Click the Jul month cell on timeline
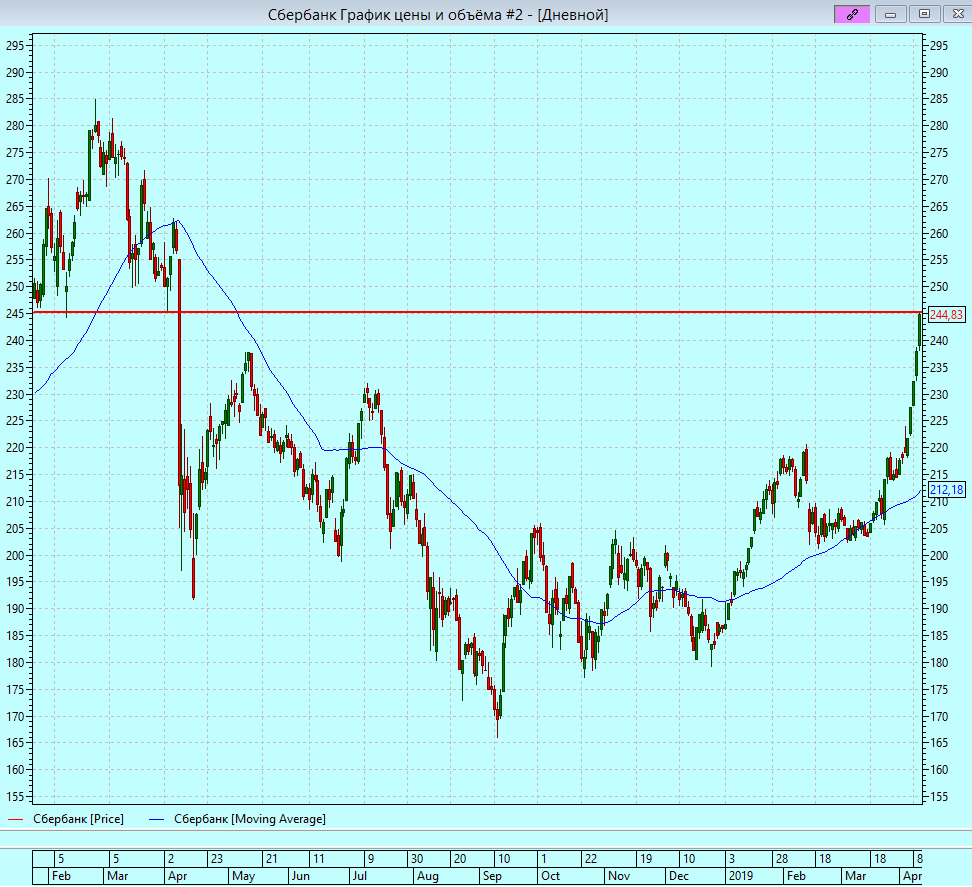Viewport: 972px width, 887px height. pyautogui.click(x=381, y=876)
